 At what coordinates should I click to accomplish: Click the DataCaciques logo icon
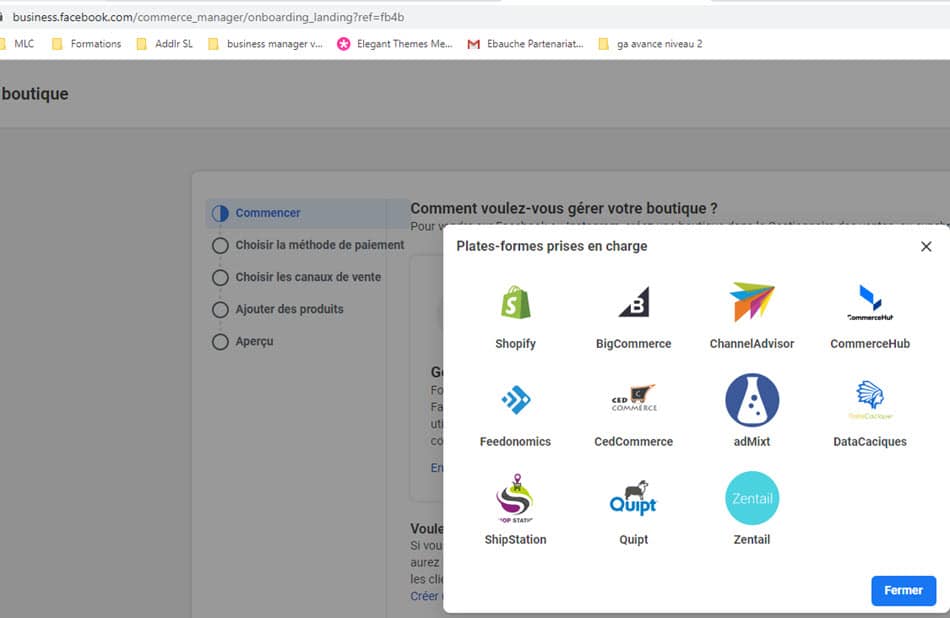870,400
